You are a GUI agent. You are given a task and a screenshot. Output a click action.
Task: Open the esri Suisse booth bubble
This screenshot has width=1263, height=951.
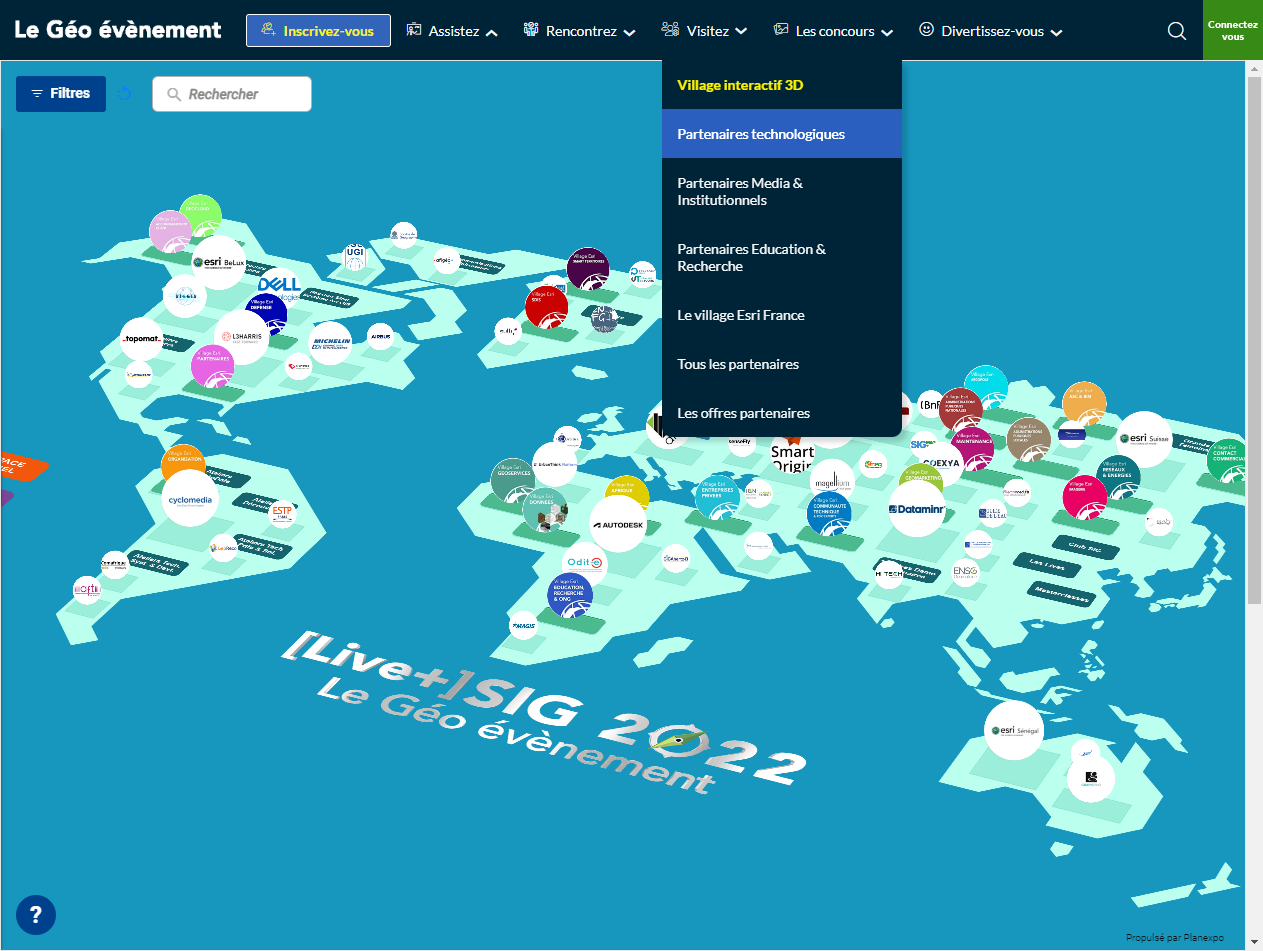1144,439
